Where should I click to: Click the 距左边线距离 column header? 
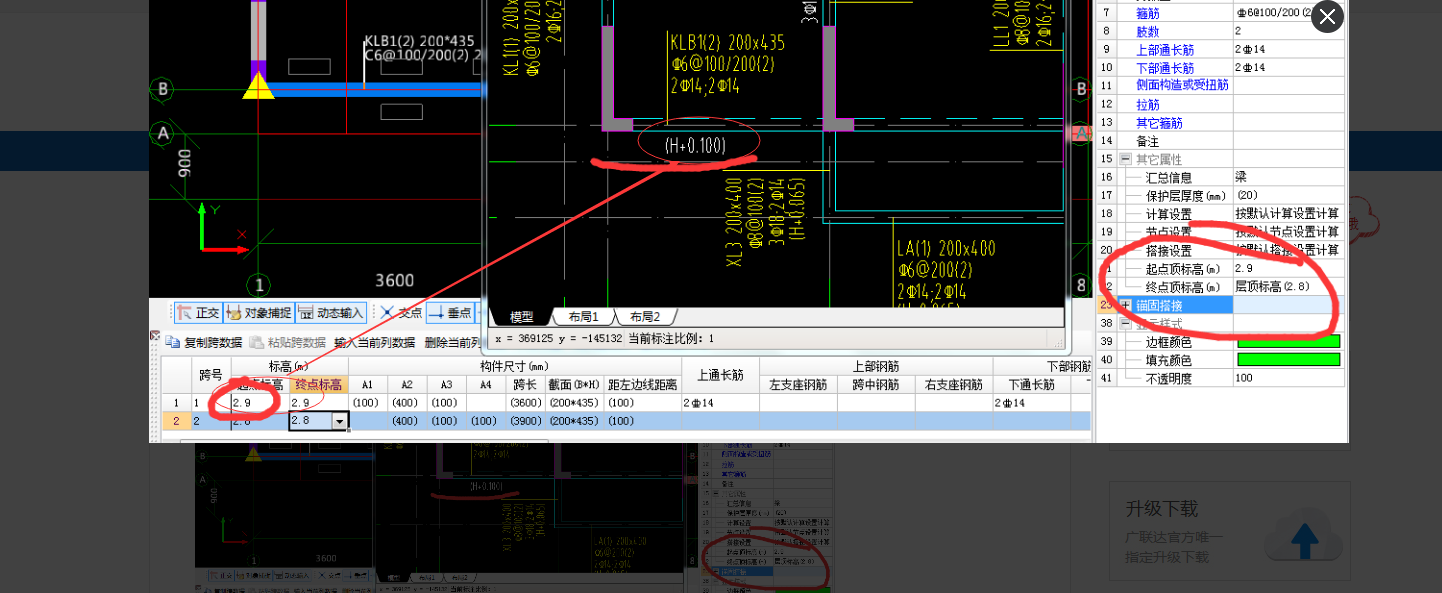[643, 385]
